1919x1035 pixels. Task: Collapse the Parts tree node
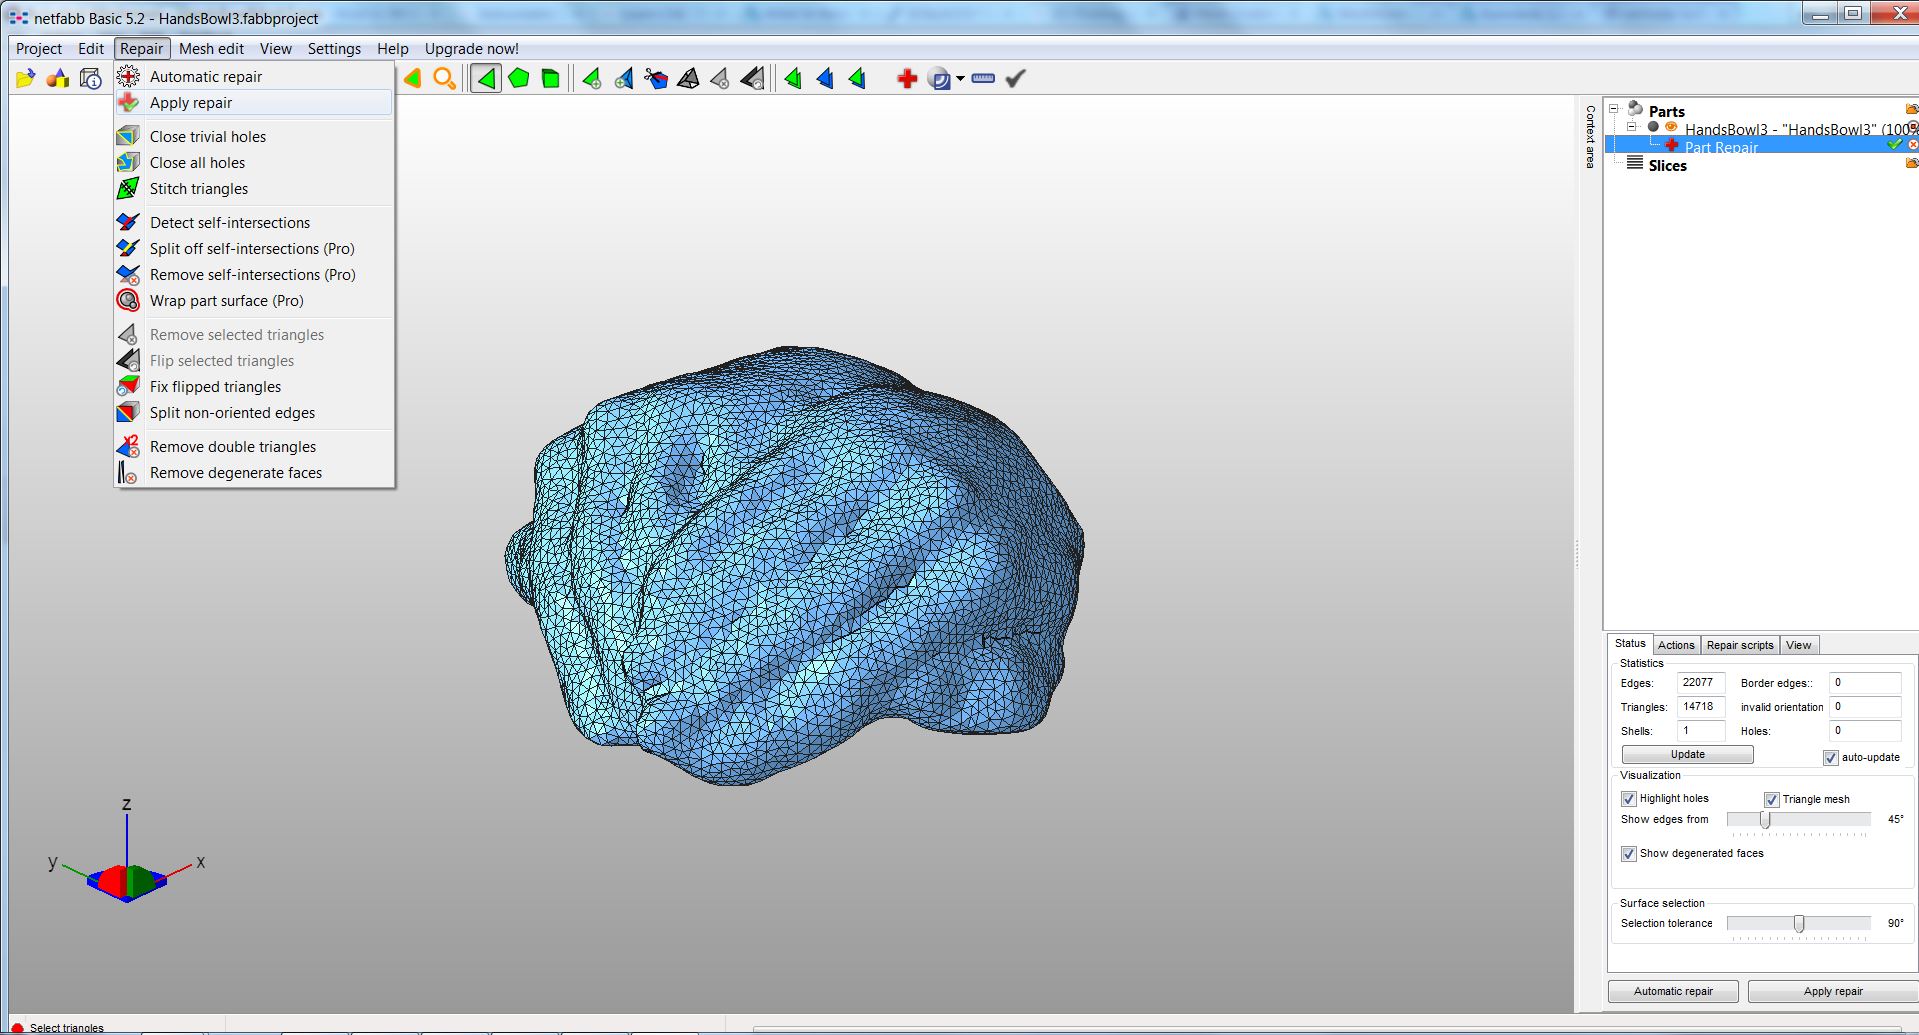click(1613, 109)
